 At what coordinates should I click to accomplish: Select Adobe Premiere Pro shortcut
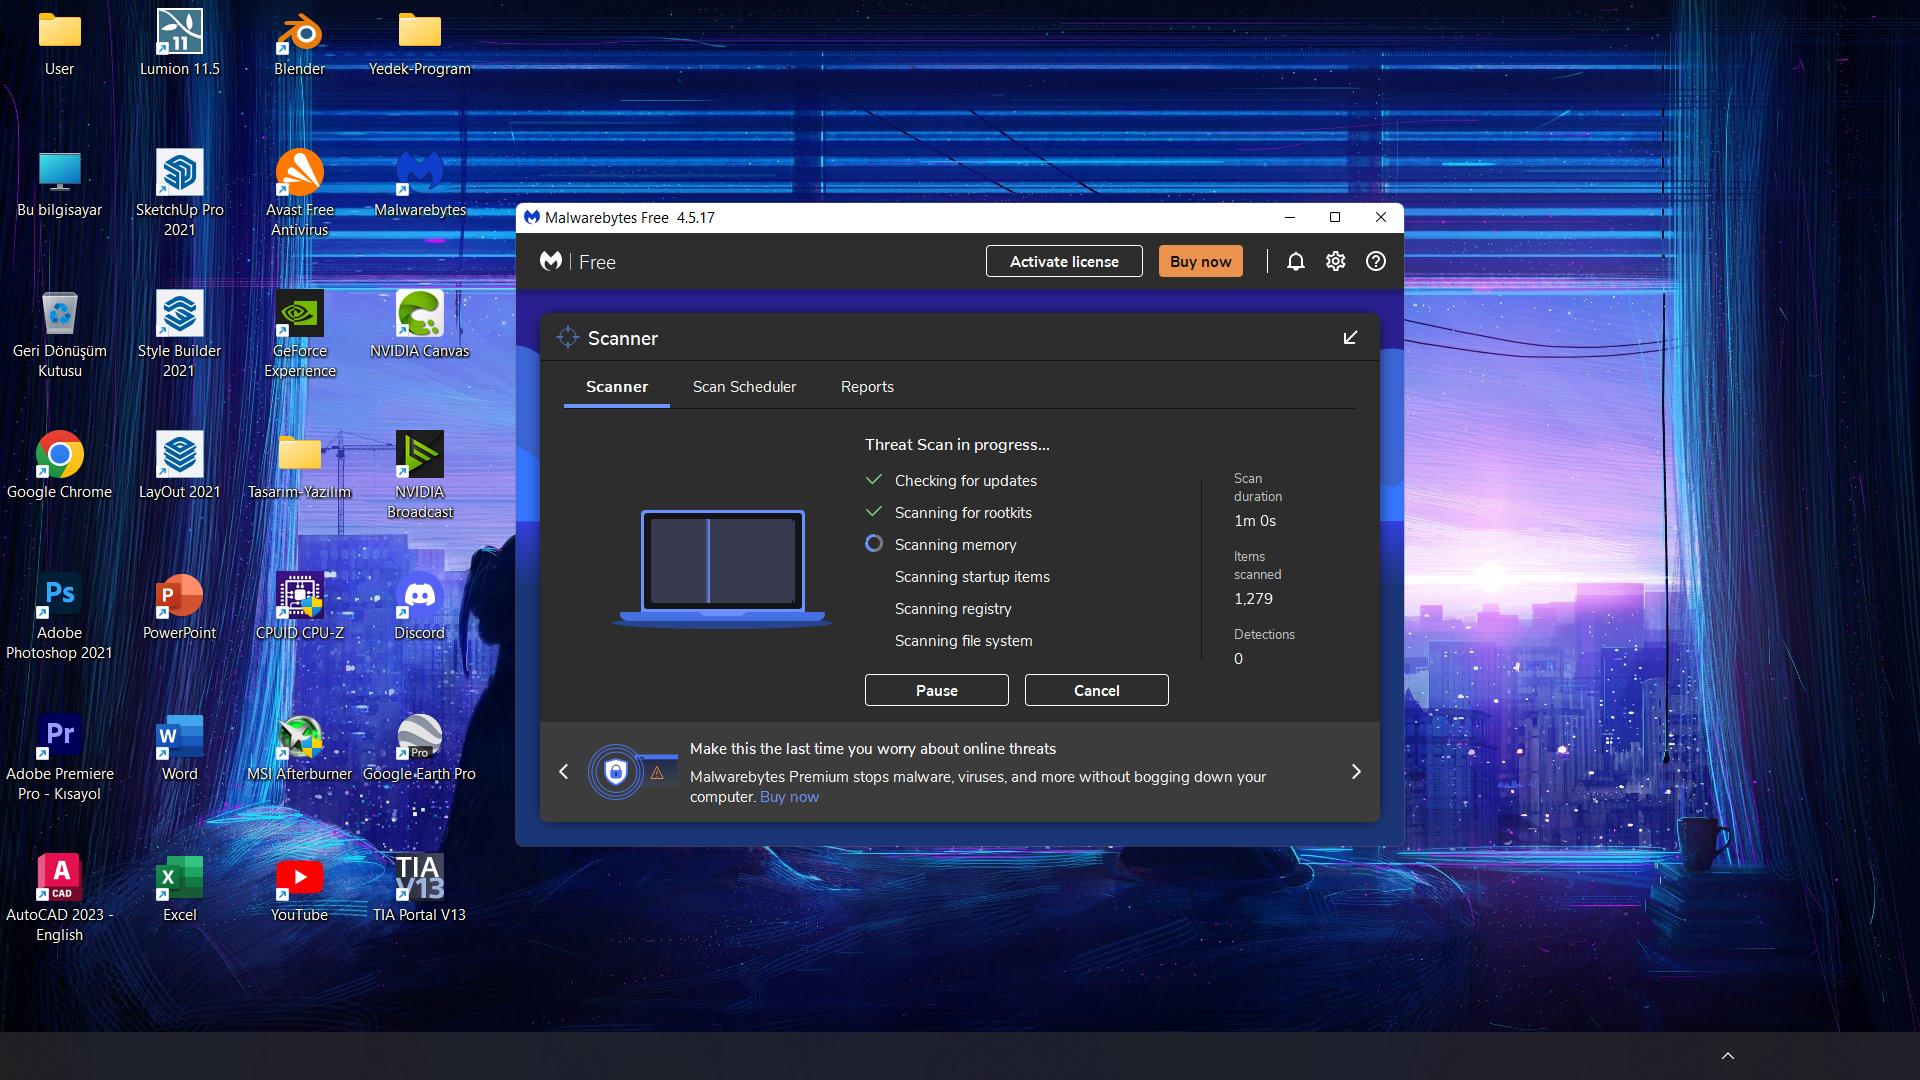point(60,758)
